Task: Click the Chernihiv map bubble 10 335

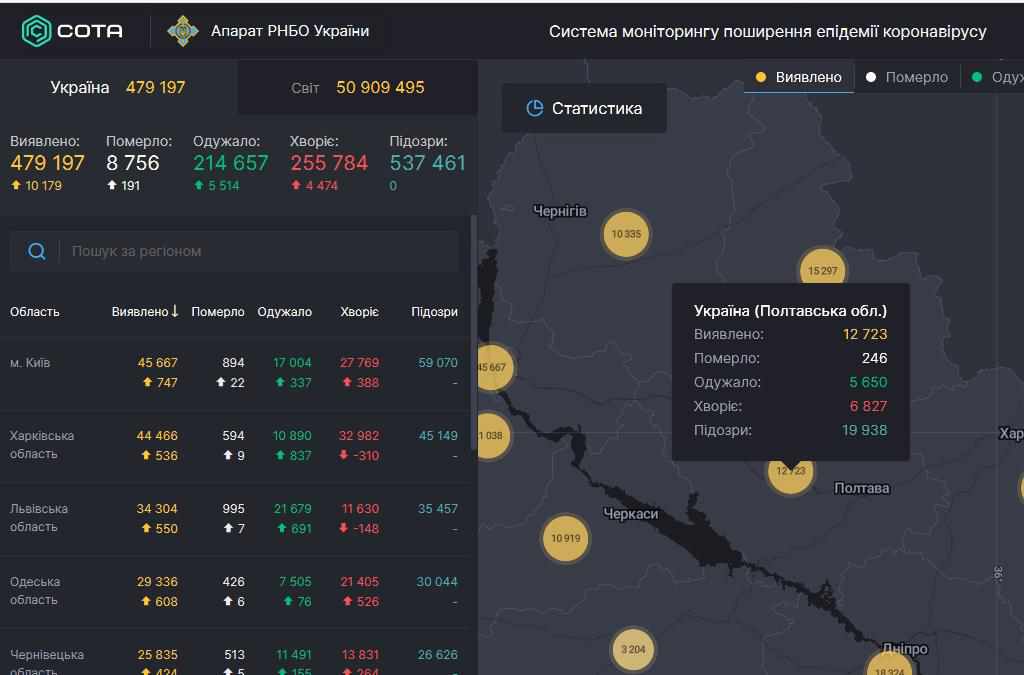Action: [x=626, y=234]
